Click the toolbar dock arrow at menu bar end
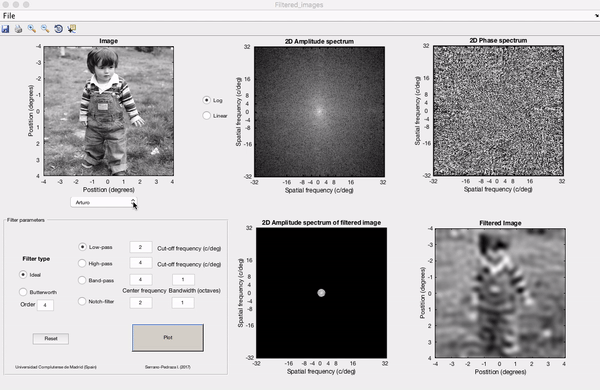This screenshot has height=390, width=600. click(597, 16)
